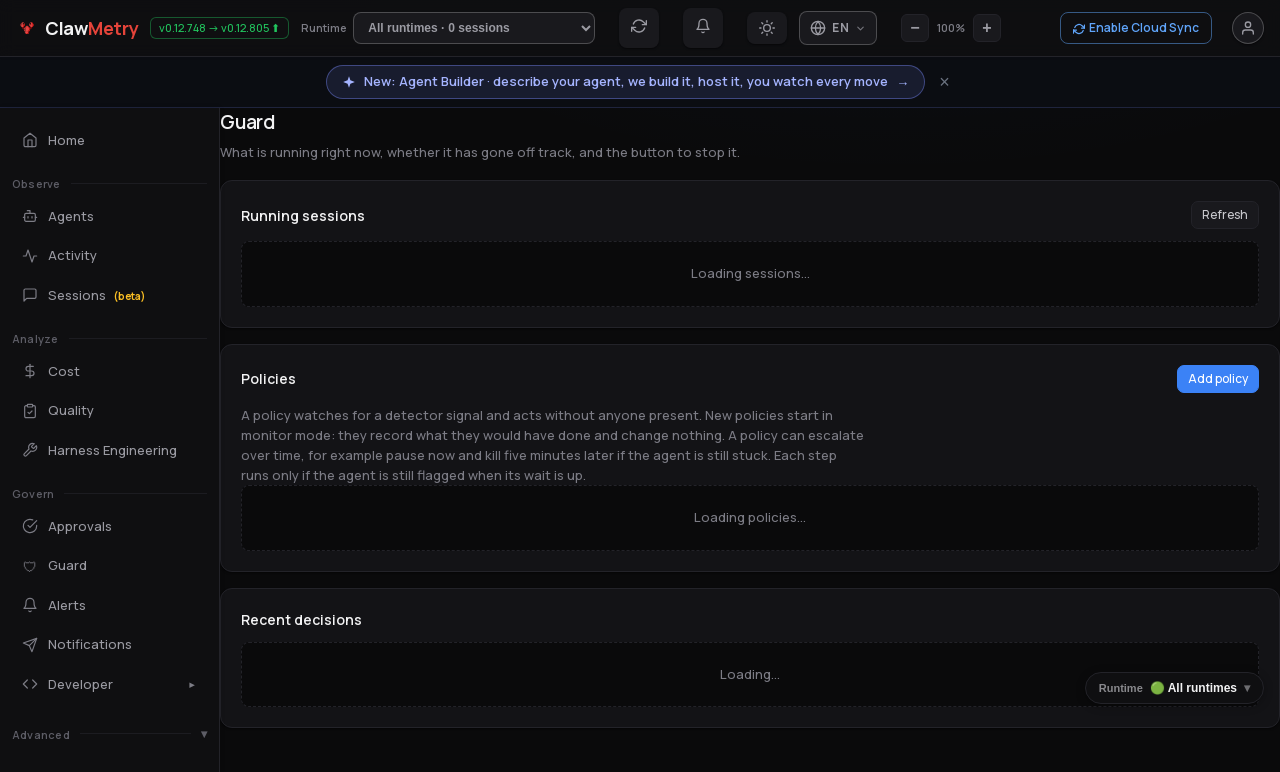Open the version update badge
This screenshot has height=772, width=1280.
click(x=219, y=28)
